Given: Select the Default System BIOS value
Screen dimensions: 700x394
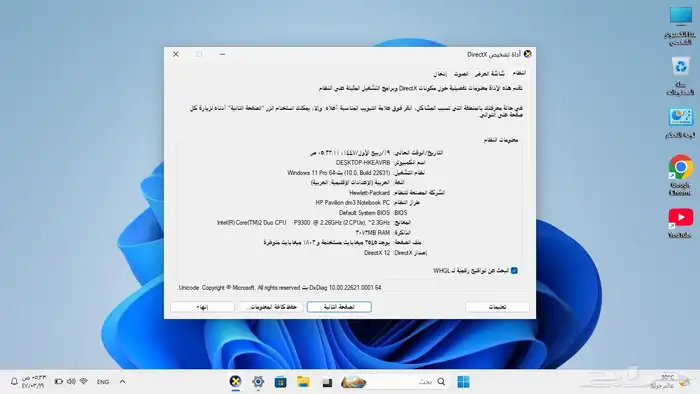Looking at the screenshot, I should tap(364, 213).
